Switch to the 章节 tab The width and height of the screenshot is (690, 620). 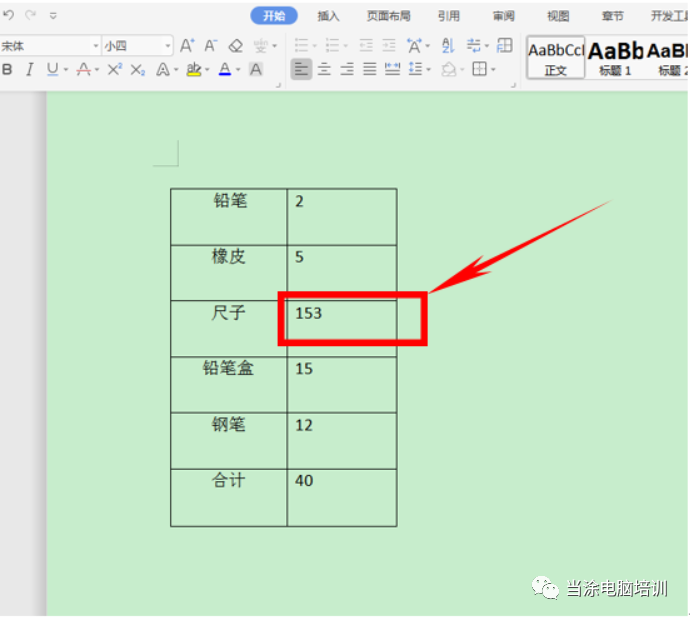(613, 16)
